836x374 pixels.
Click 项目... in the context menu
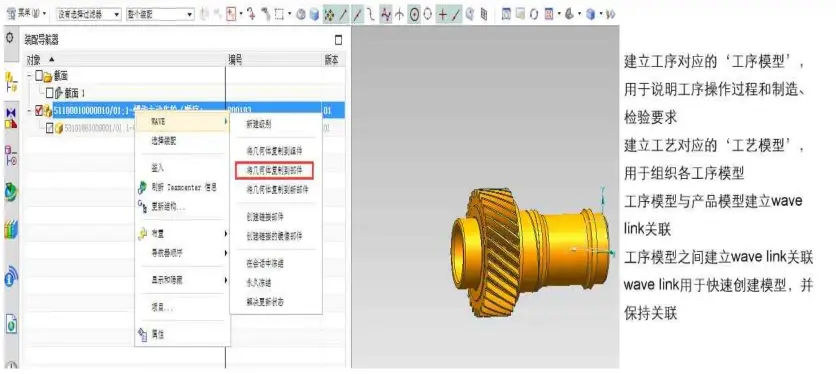point(182,307)
